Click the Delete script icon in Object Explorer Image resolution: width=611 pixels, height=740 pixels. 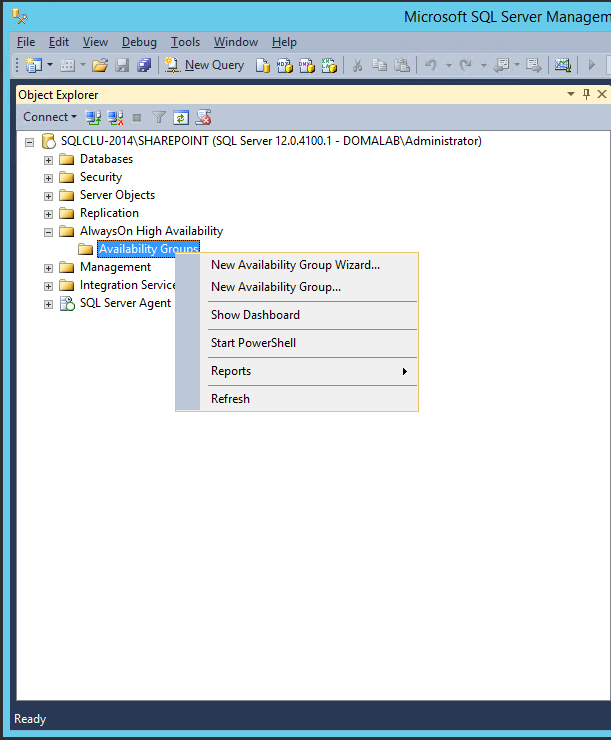pyautogui.click(x=203, y=117)
